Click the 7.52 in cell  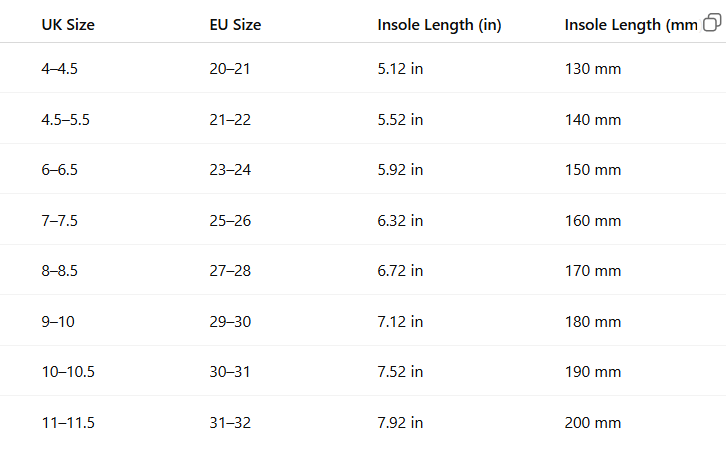[x=400, y=371]
